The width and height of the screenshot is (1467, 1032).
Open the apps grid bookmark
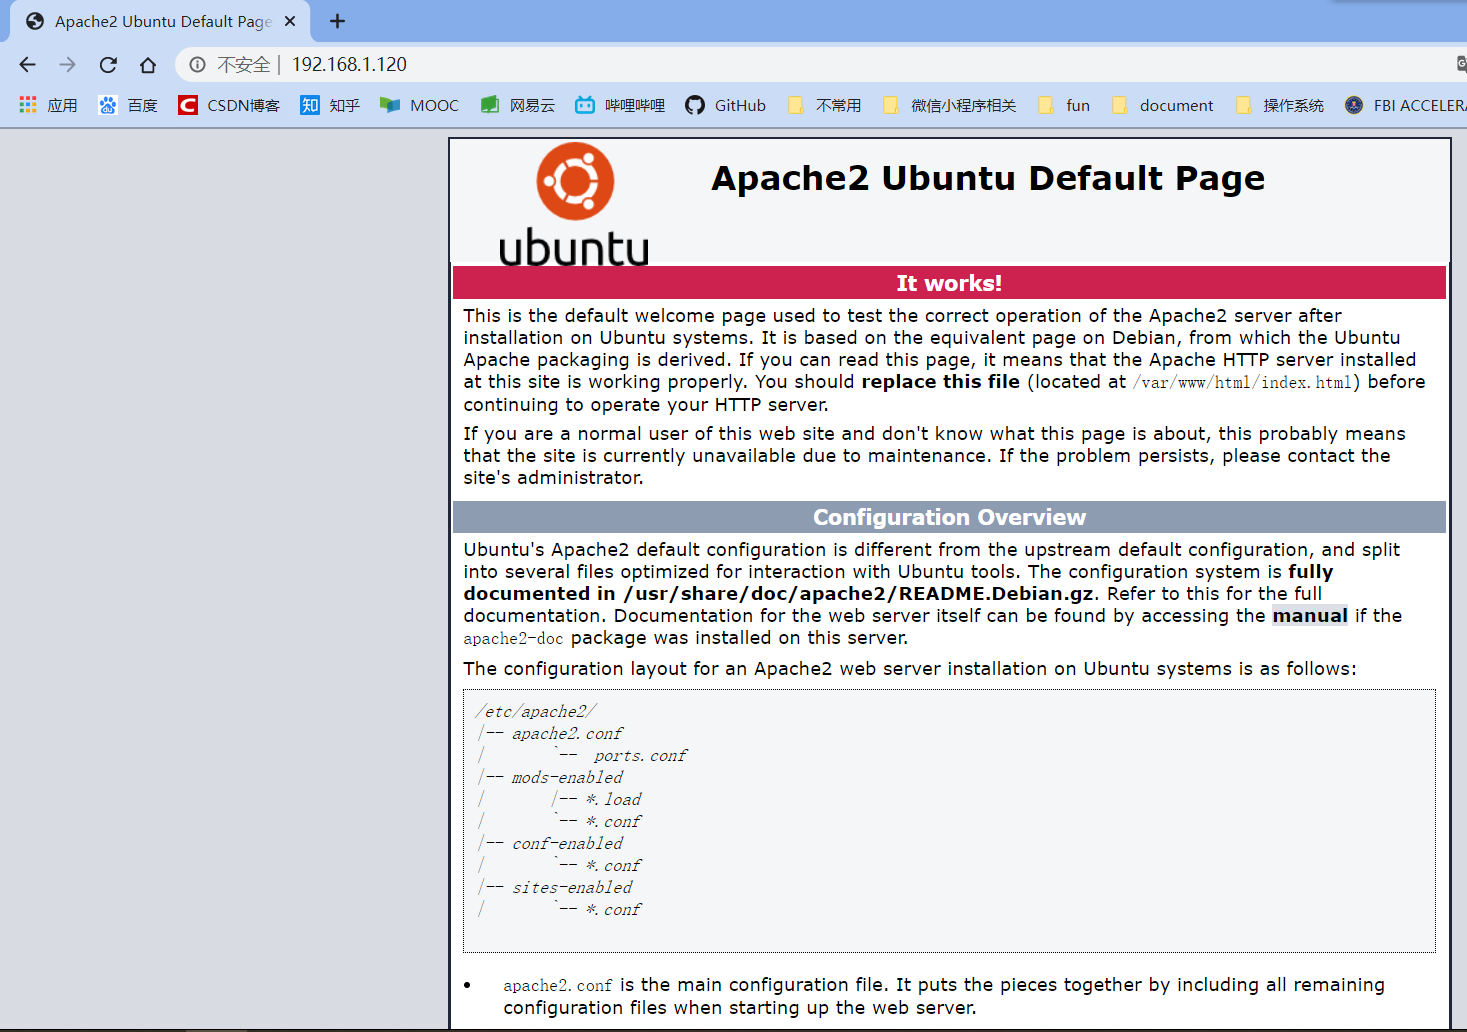tap(48, 105)
